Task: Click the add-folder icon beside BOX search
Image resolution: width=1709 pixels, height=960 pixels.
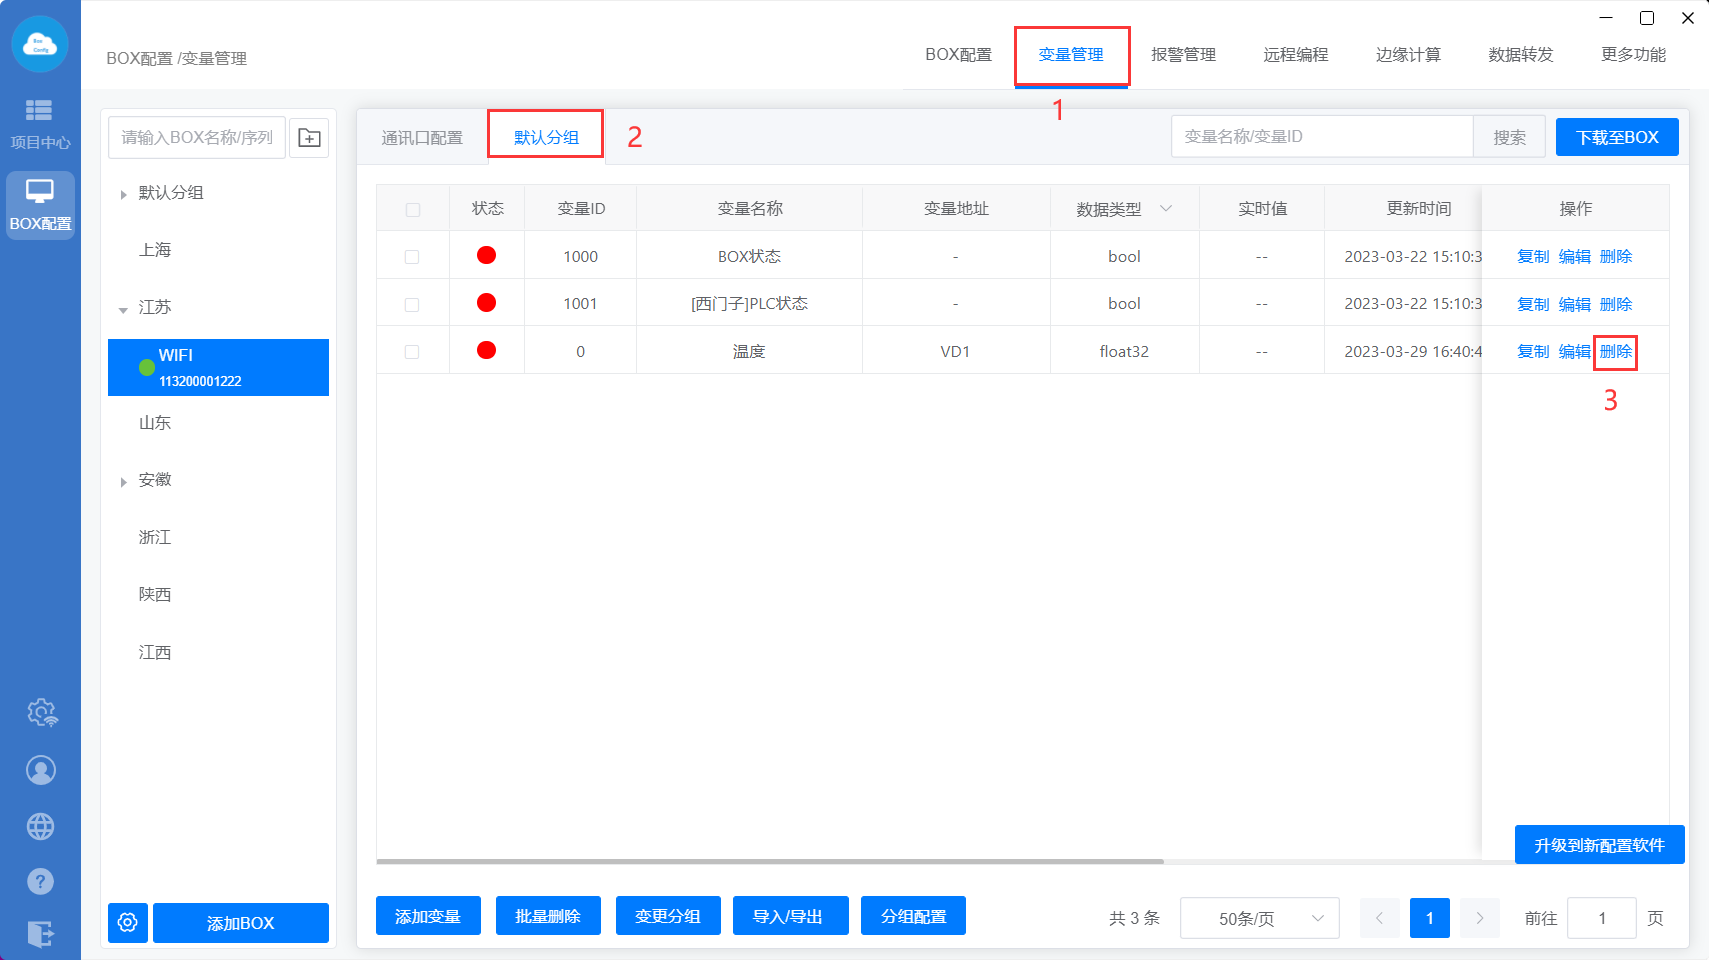Action: 309,138
